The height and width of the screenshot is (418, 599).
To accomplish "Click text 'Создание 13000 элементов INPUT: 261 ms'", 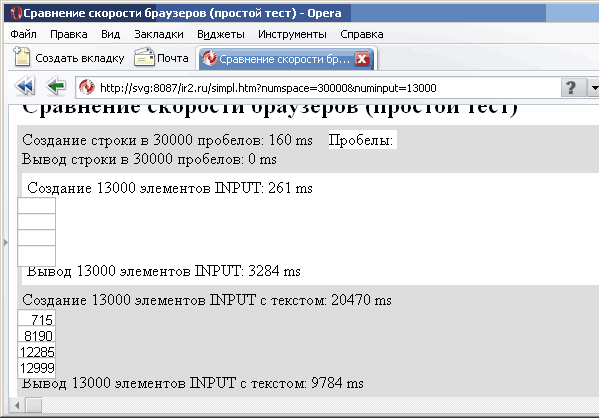I will tap(170, 188).
